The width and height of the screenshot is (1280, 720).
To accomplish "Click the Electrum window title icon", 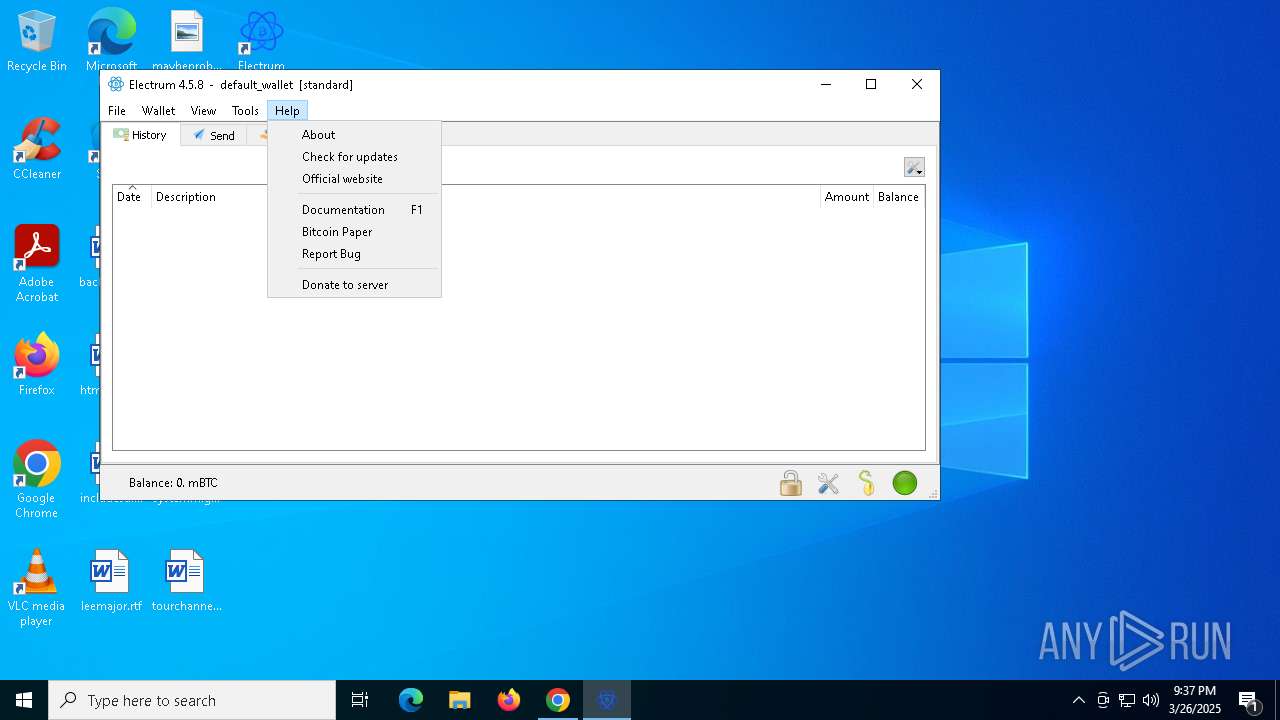I will [116, 85].
